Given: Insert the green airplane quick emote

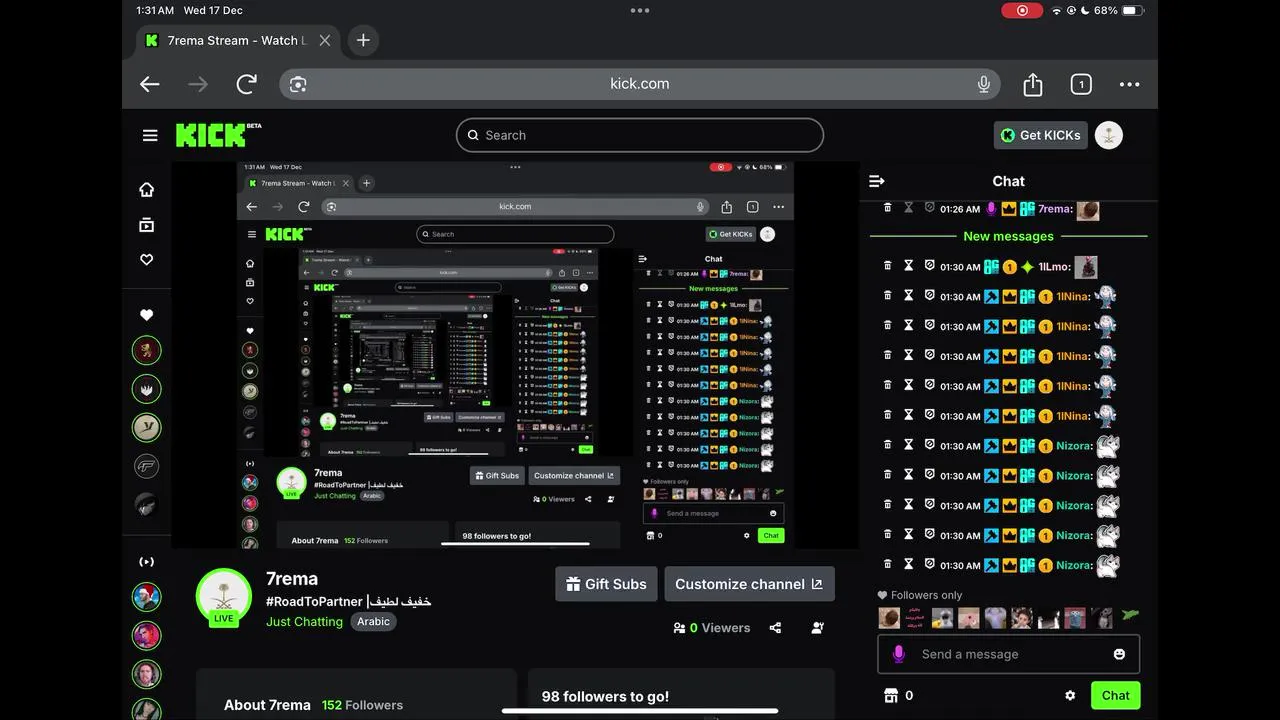Looking at the screenshot, I should pos(1129,616).
